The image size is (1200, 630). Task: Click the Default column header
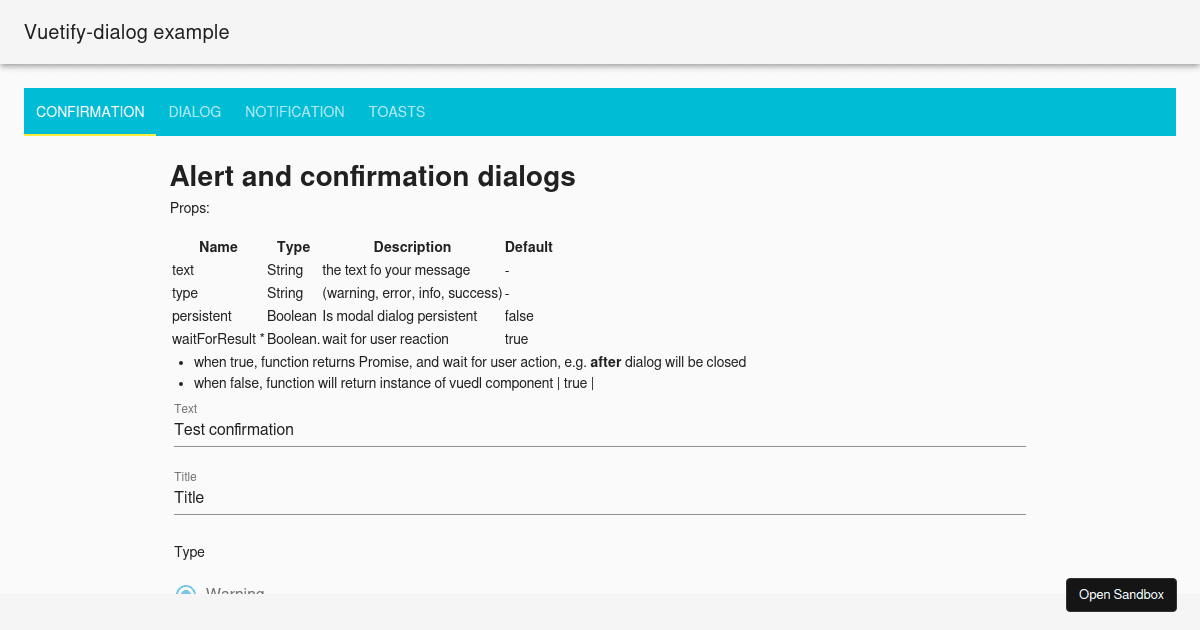point(528,247)
